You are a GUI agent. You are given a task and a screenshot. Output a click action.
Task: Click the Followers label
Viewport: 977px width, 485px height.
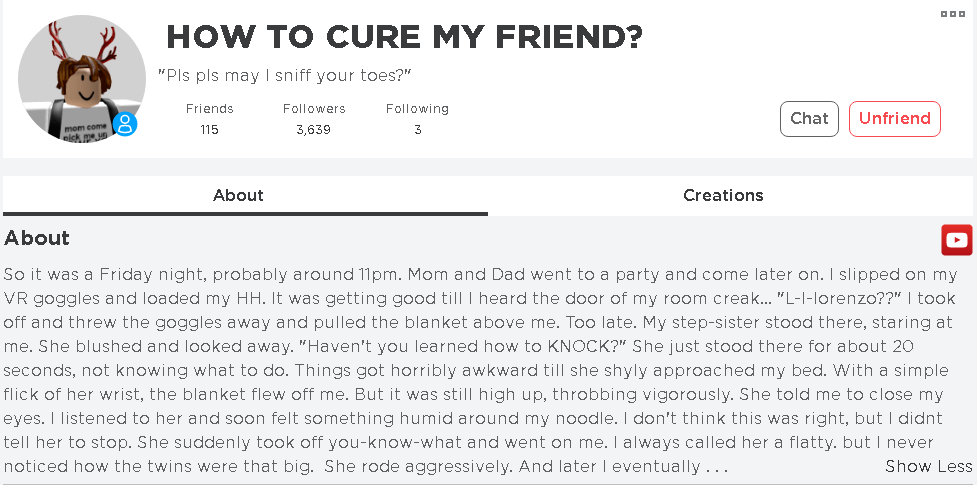tap(314, 109)
